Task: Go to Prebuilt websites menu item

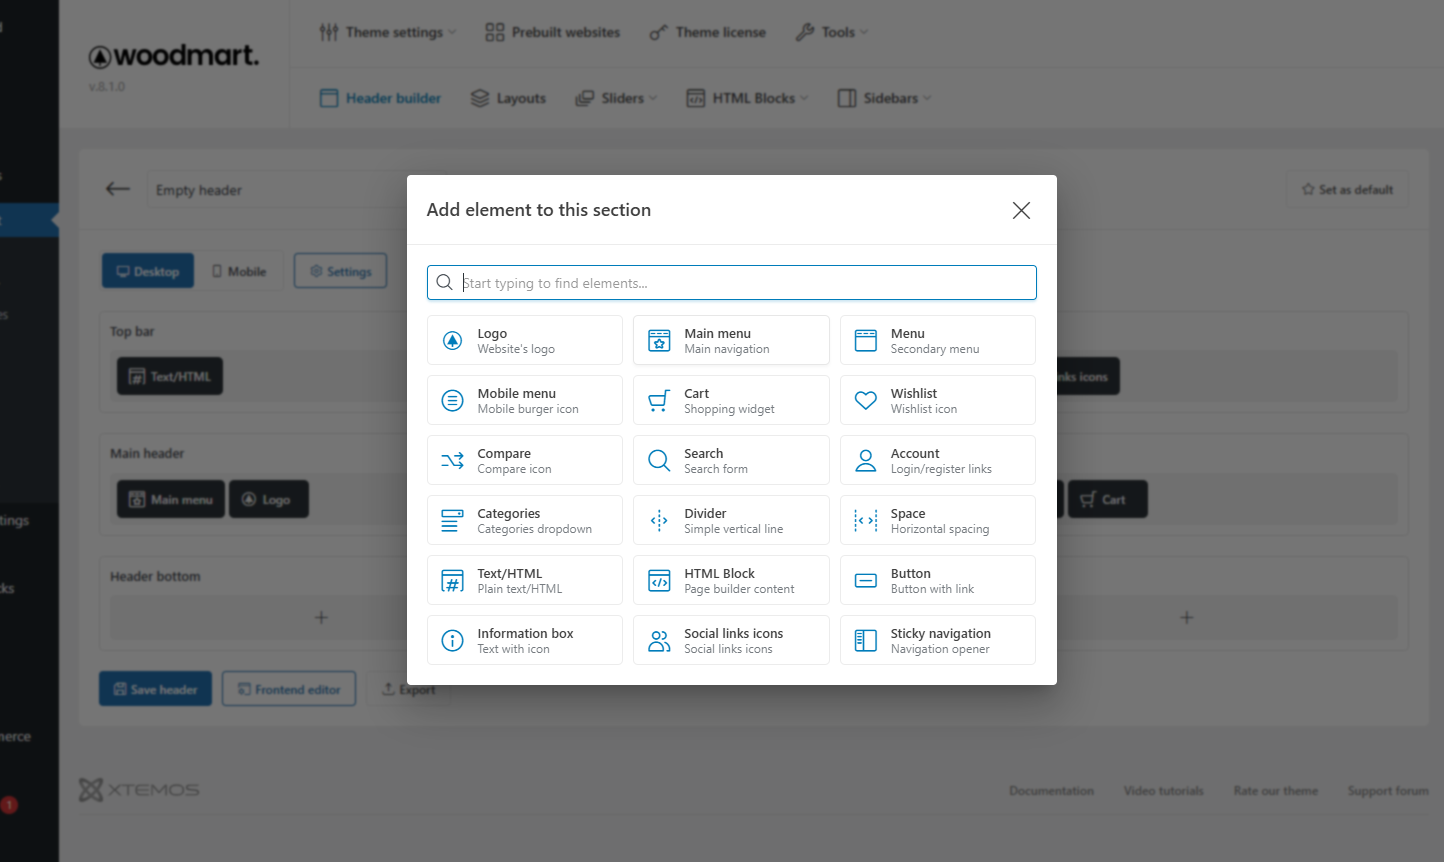Action: click(x=553, y=32)
